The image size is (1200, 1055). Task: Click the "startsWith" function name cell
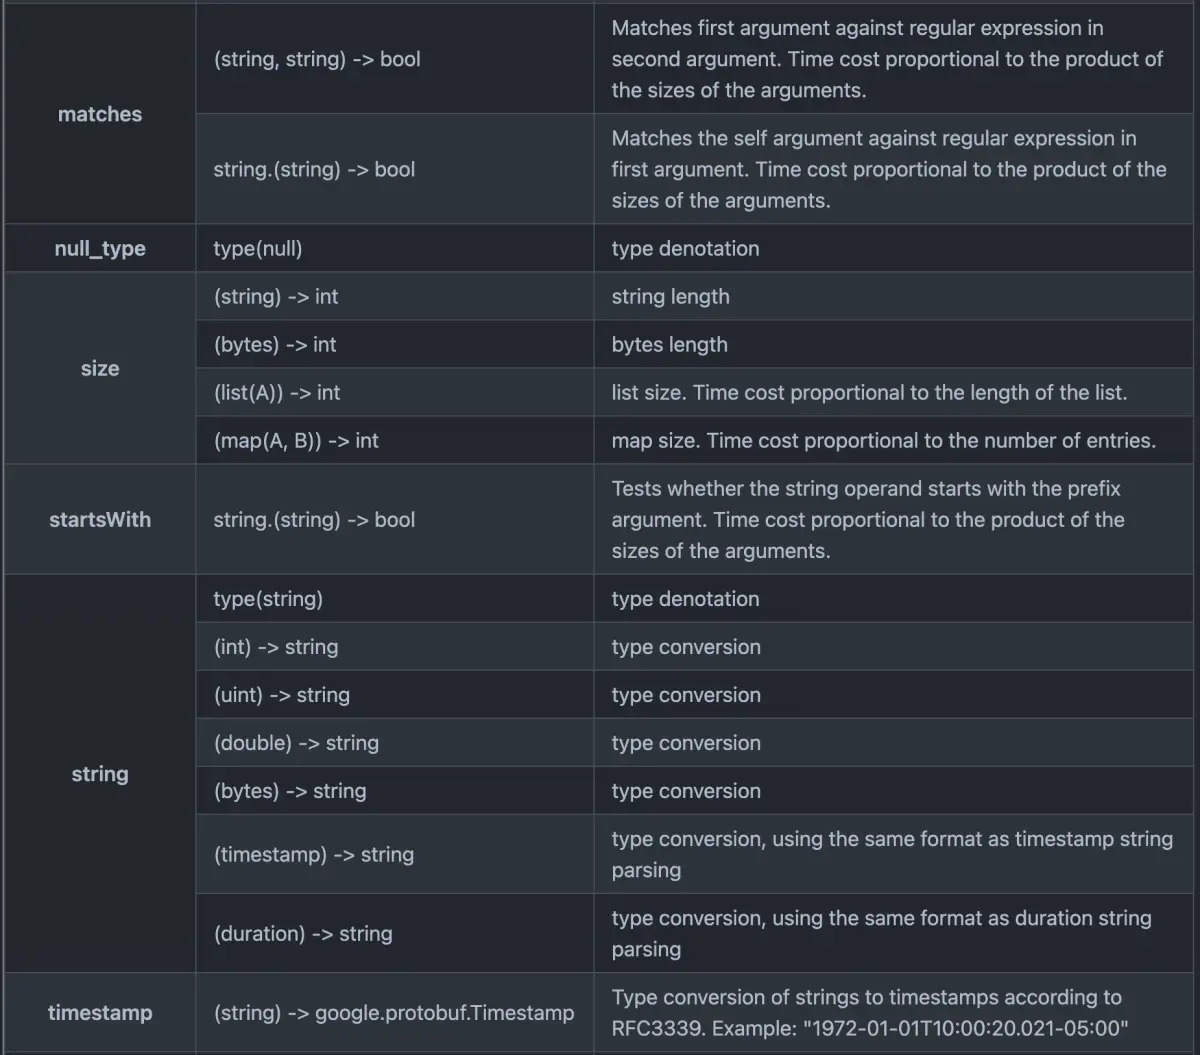tap(100, 520)
